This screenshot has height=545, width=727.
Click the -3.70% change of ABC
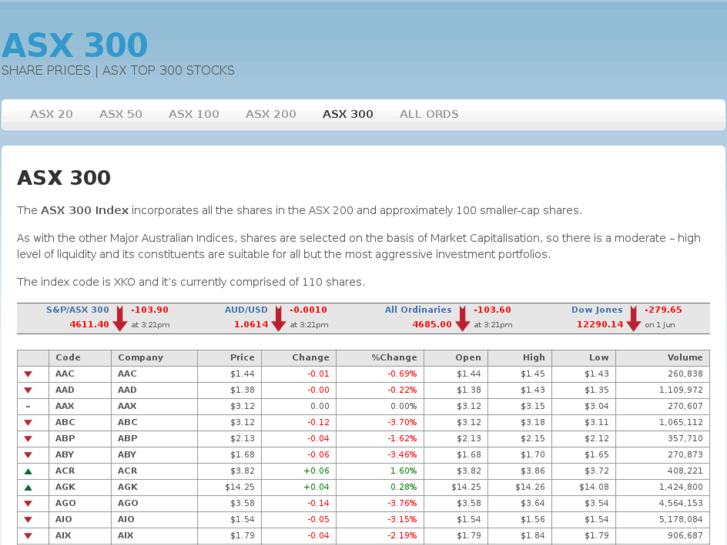(402, 423)
